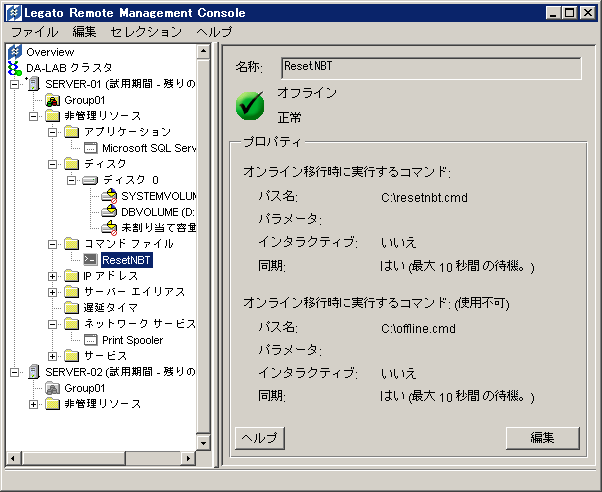Click the ヘルプ button in the properties panel
The height and width of the screenshot is (492, 602).
click(x=260, y=438)
